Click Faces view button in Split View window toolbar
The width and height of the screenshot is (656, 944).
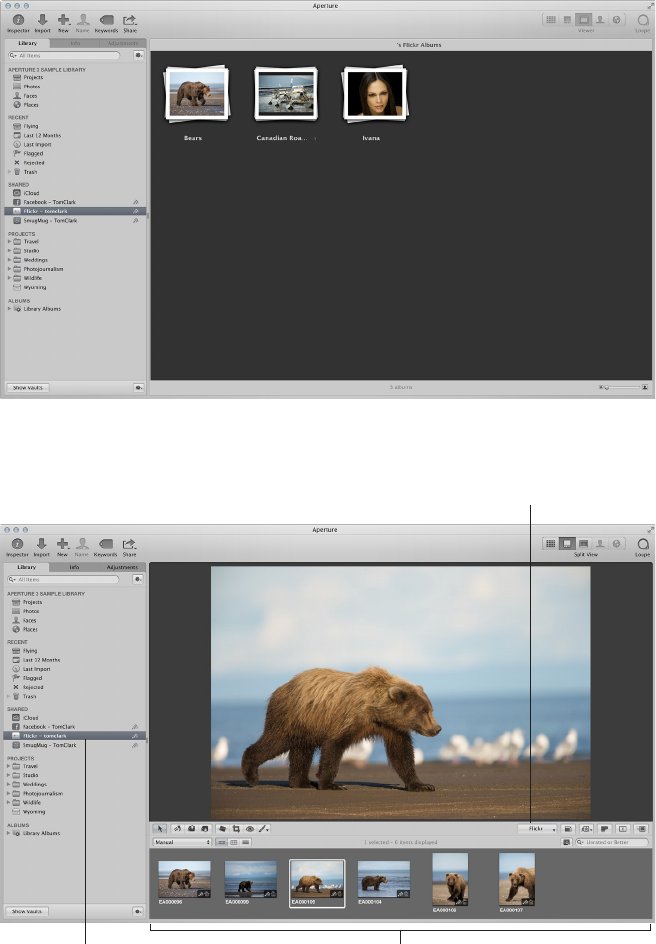click(x=599, y=544)
